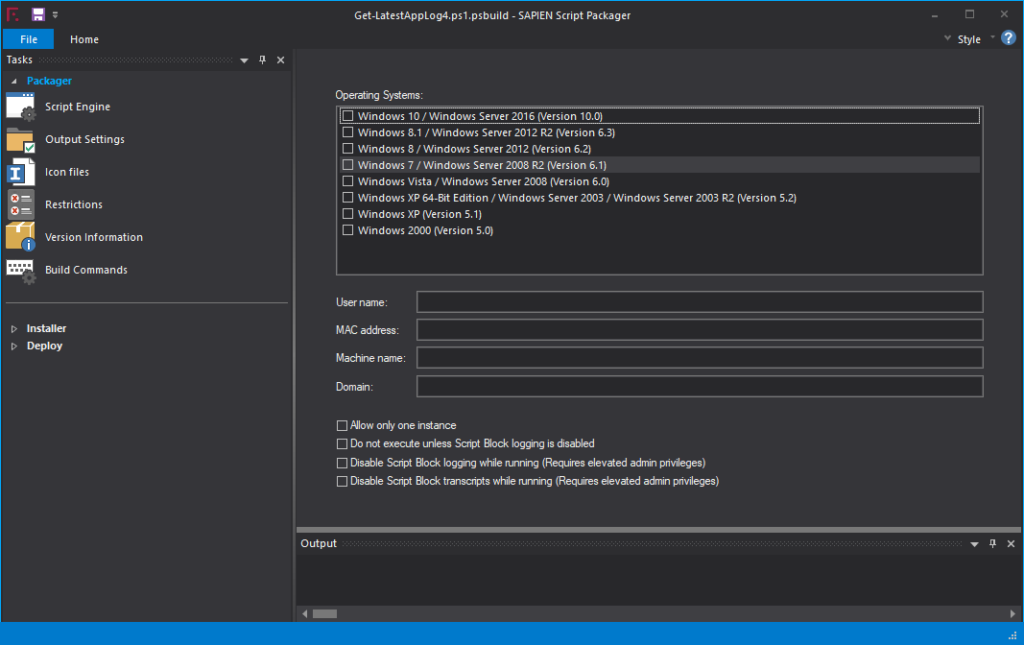1024x645 pixels.
Task: Check Windows 10 / Windows Server 2016
Action: coord(348,115)
